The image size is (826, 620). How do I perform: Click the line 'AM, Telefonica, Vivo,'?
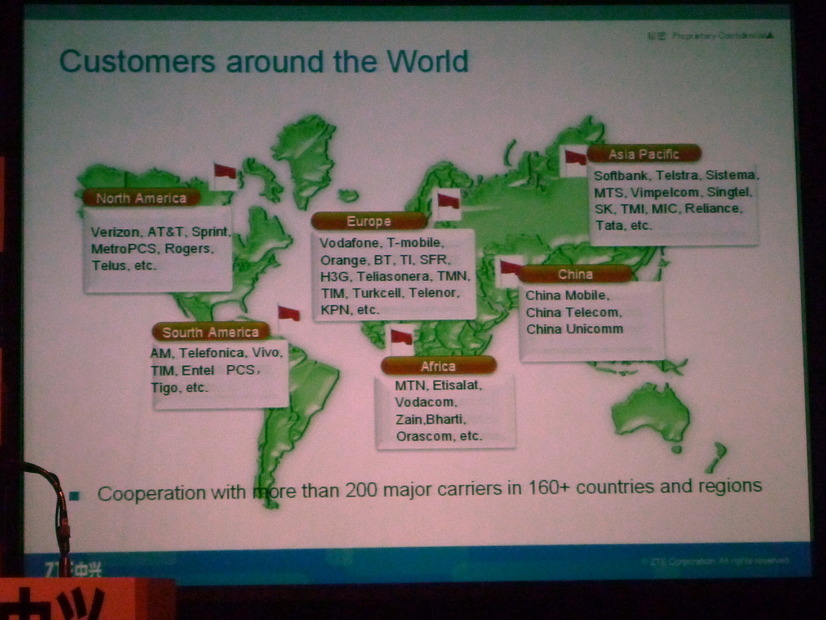[217, 352]
